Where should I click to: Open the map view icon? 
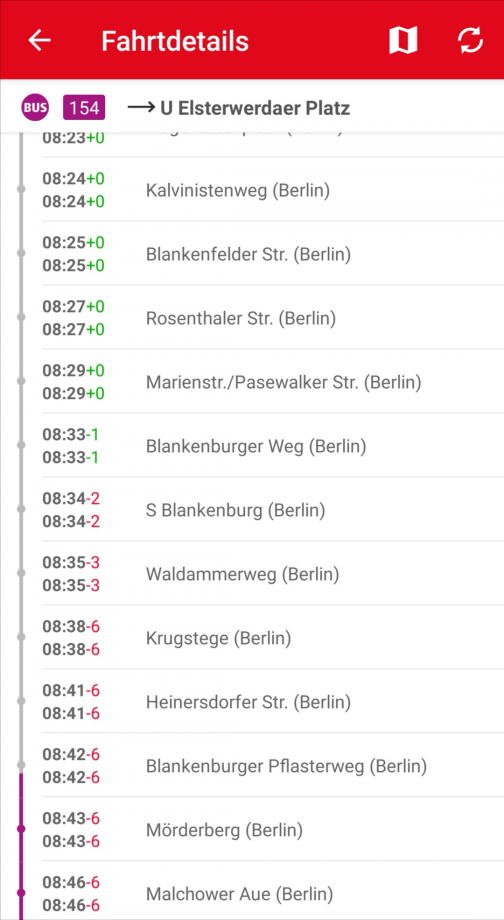[x=403, y=40]
